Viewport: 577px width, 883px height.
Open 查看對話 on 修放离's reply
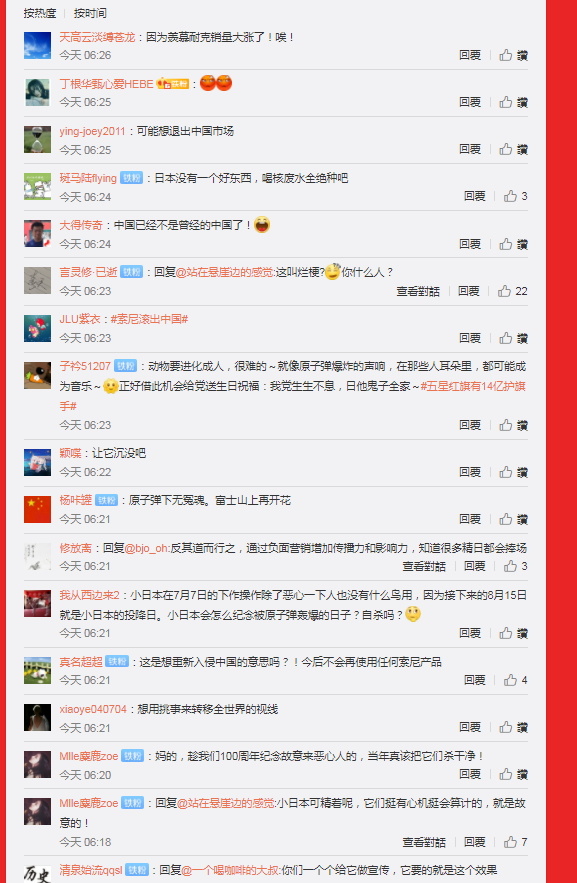423,566
